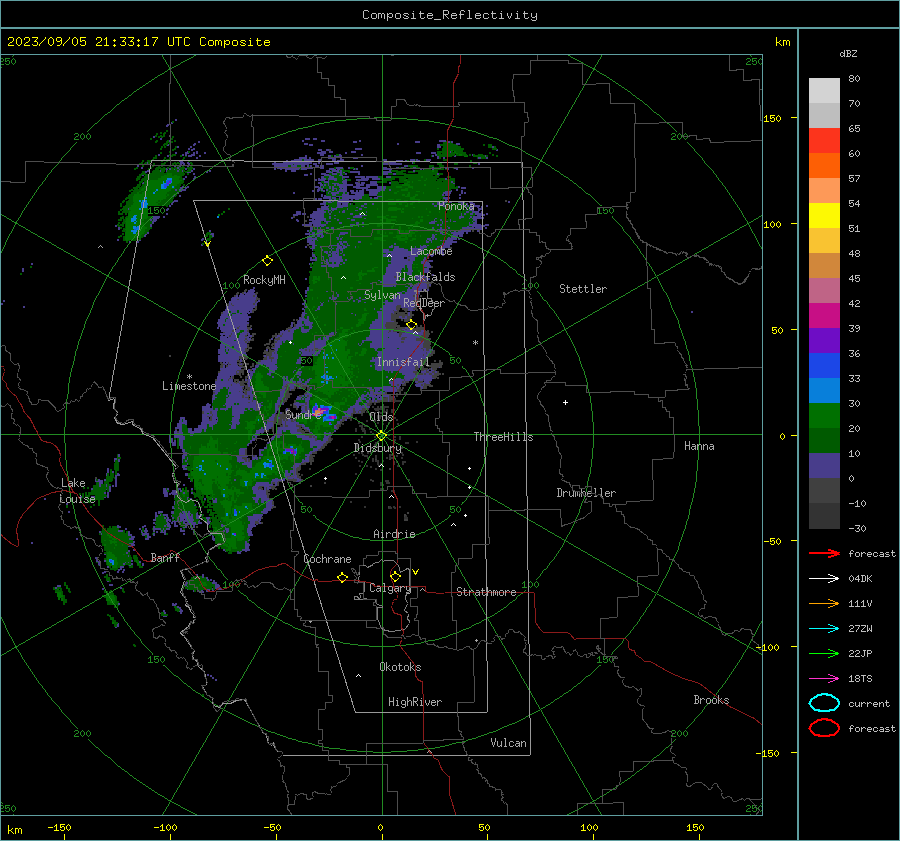Click the Stettler city label
This screenshot has width=900, height=841.
pos(583,289)
